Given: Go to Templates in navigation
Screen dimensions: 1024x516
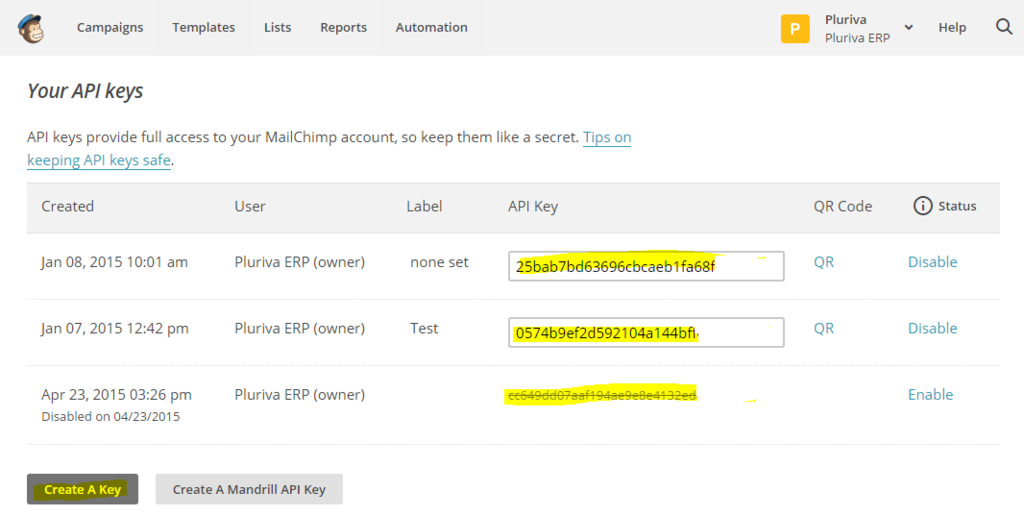Looking at the screenshot, I should (203, 28).
